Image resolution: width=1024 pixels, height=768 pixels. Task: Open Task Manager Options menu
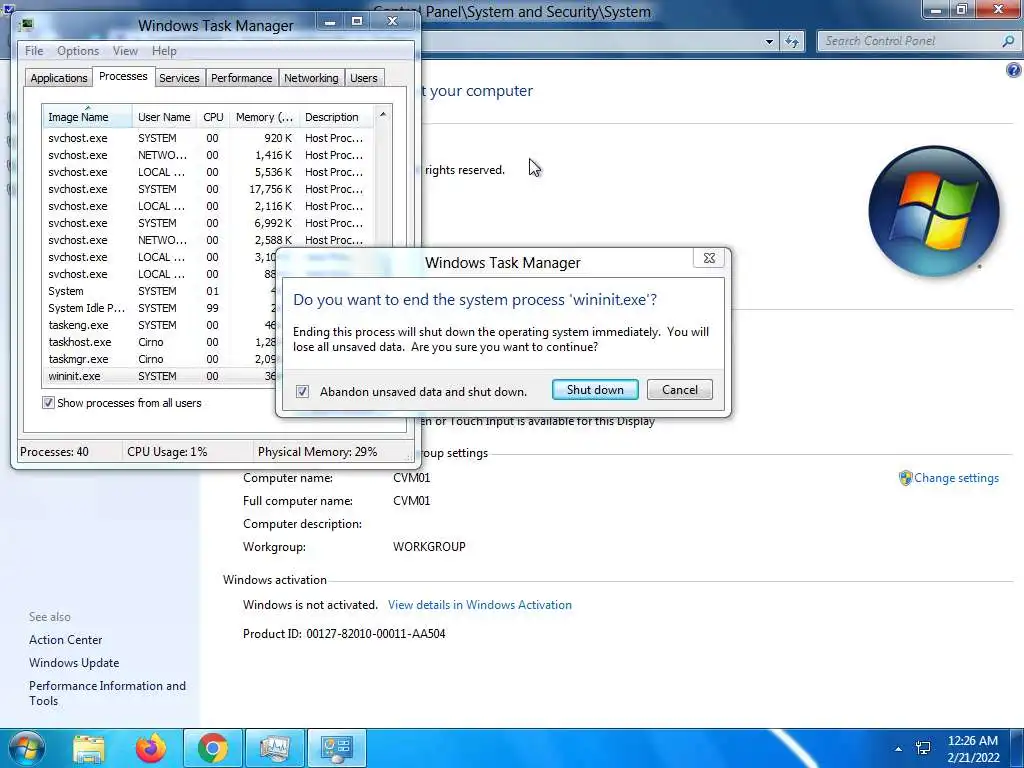tap(78, 51)
